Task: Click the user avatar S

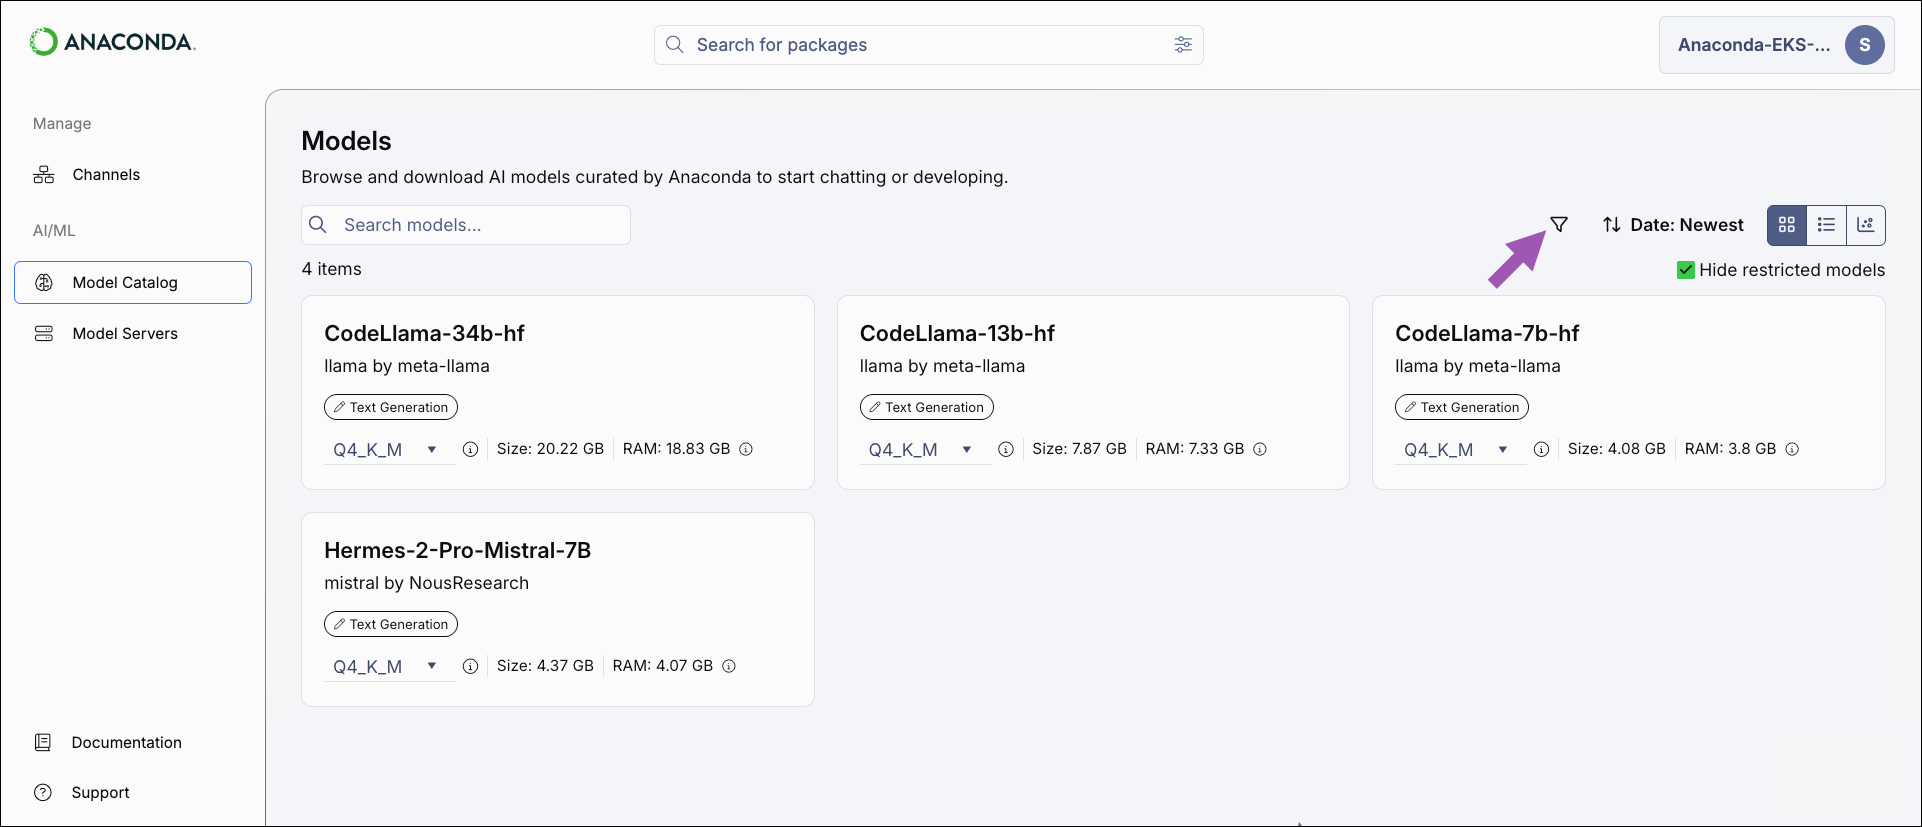Action: pyautogui.click(x=1865, y=45)
